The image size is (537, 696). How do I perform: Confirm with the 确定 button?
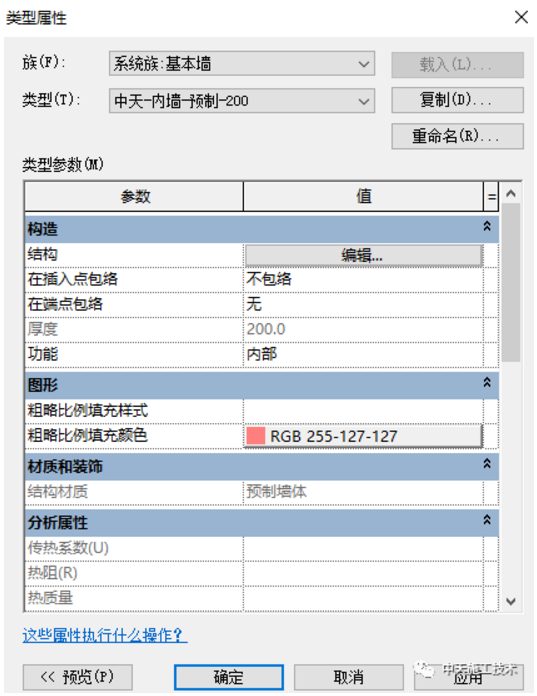[x=229, y=677]
